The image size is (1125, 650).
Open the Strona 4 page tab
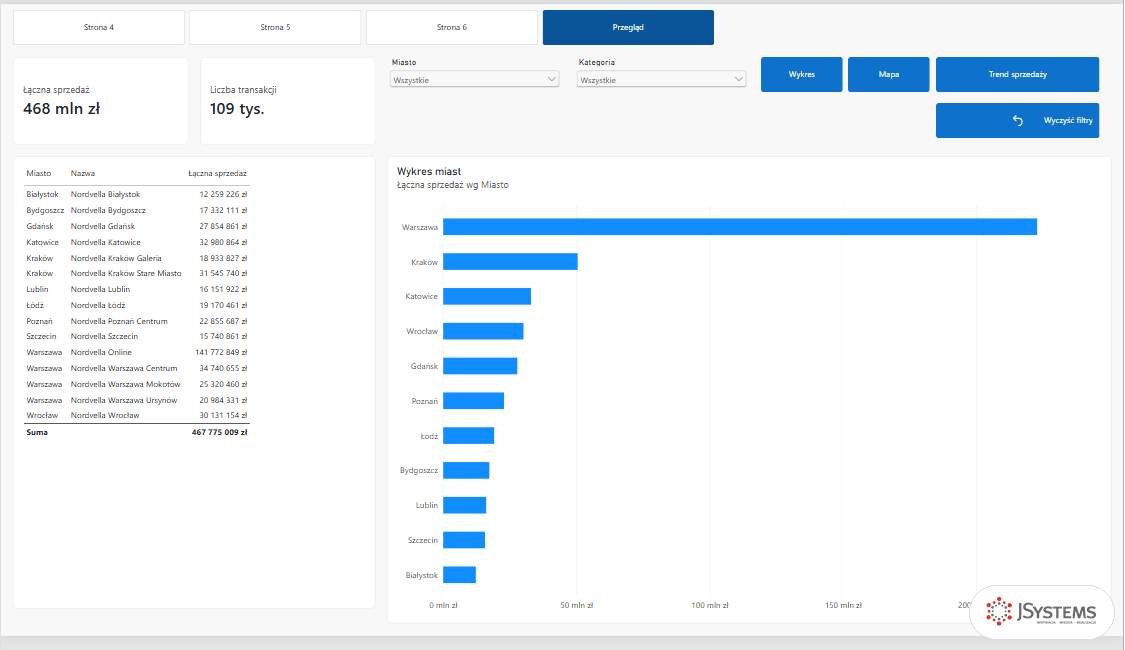point(99,27)
